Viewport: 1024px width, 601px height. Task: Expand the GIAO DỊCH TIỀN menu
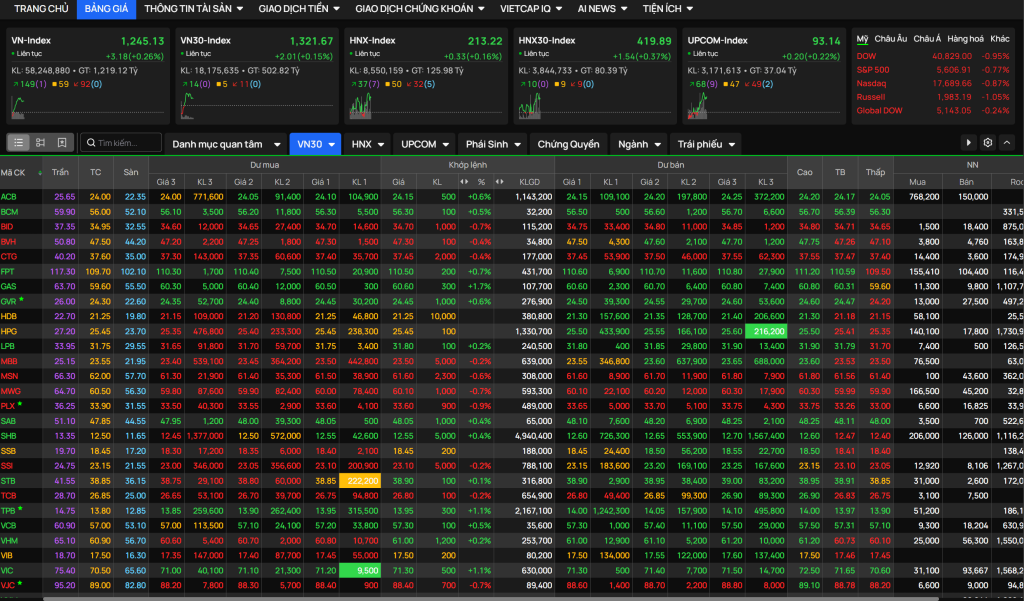coord(299,8)
